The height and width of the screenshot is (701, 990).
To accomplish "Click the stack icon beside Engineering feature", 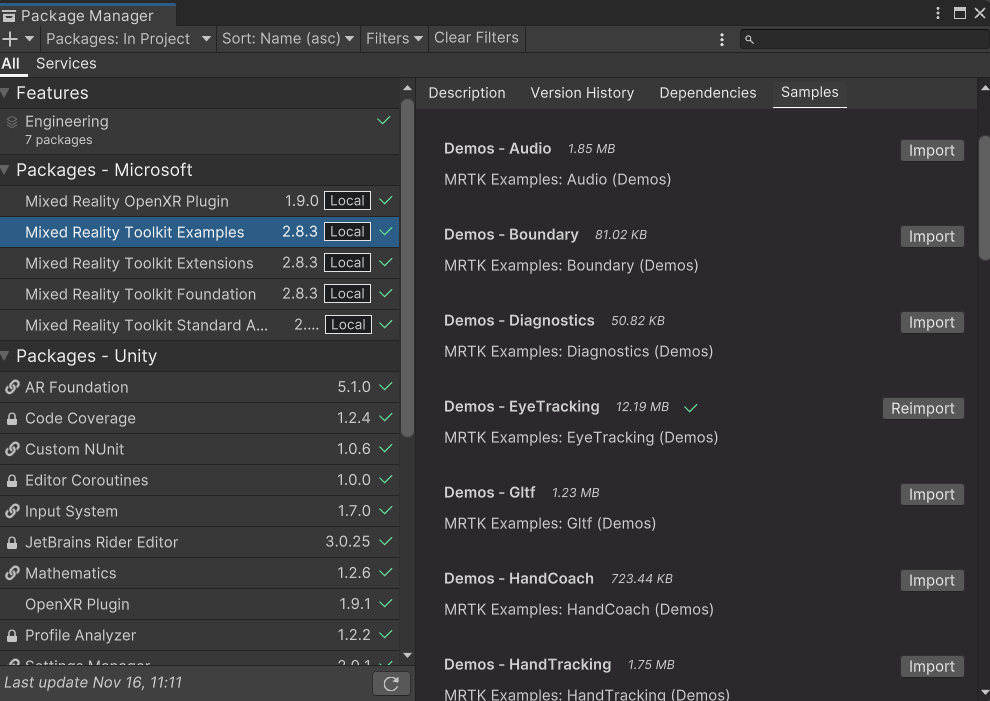I will tap(12, 121).
